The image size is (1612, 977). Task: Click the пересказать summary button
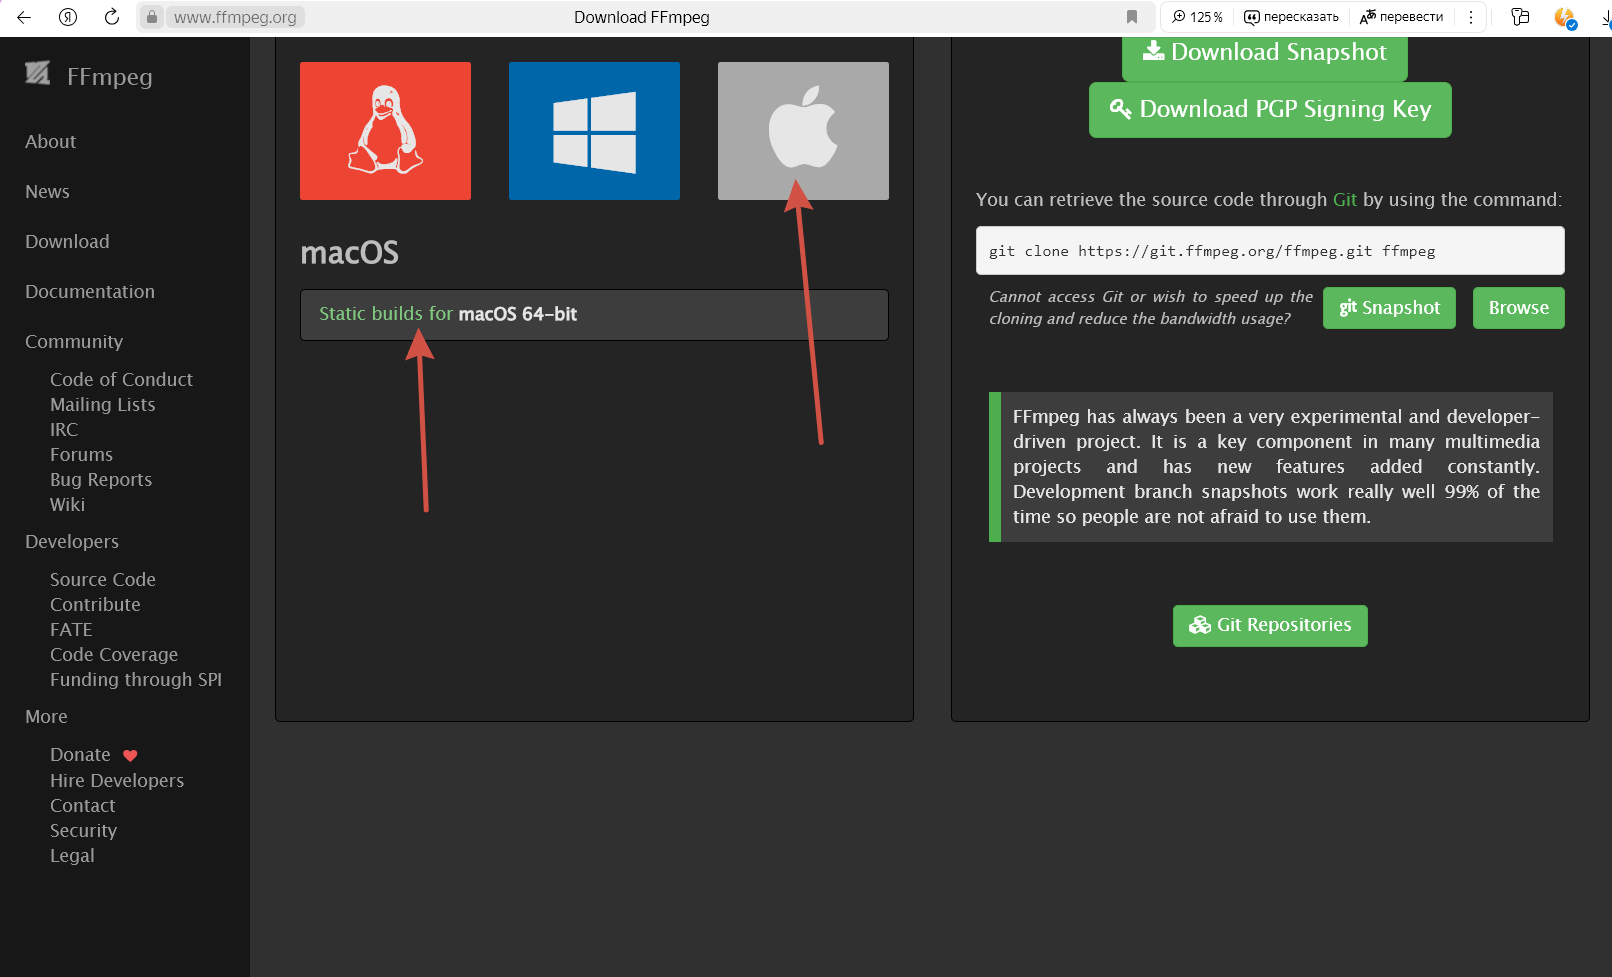1291,17
